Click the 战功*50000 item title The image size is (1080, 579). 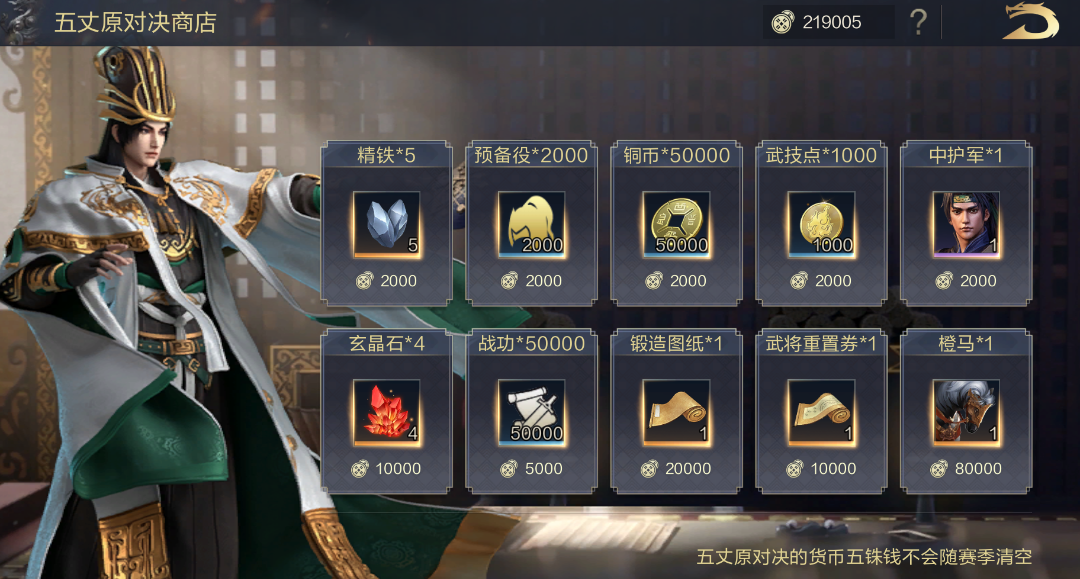(531, 344)
